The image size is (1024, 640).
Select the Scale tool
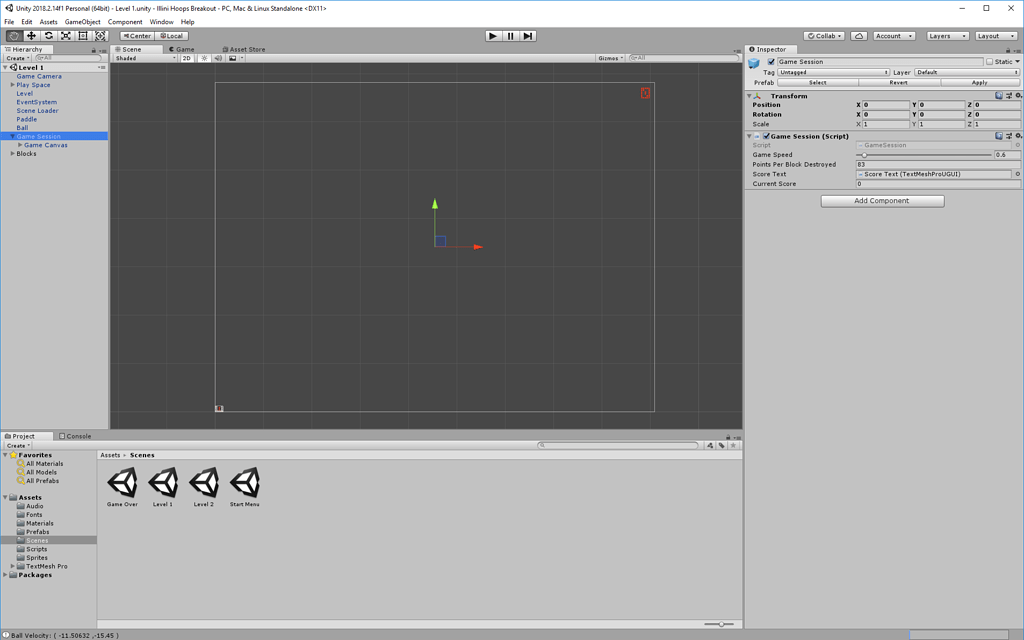point(66,35)
